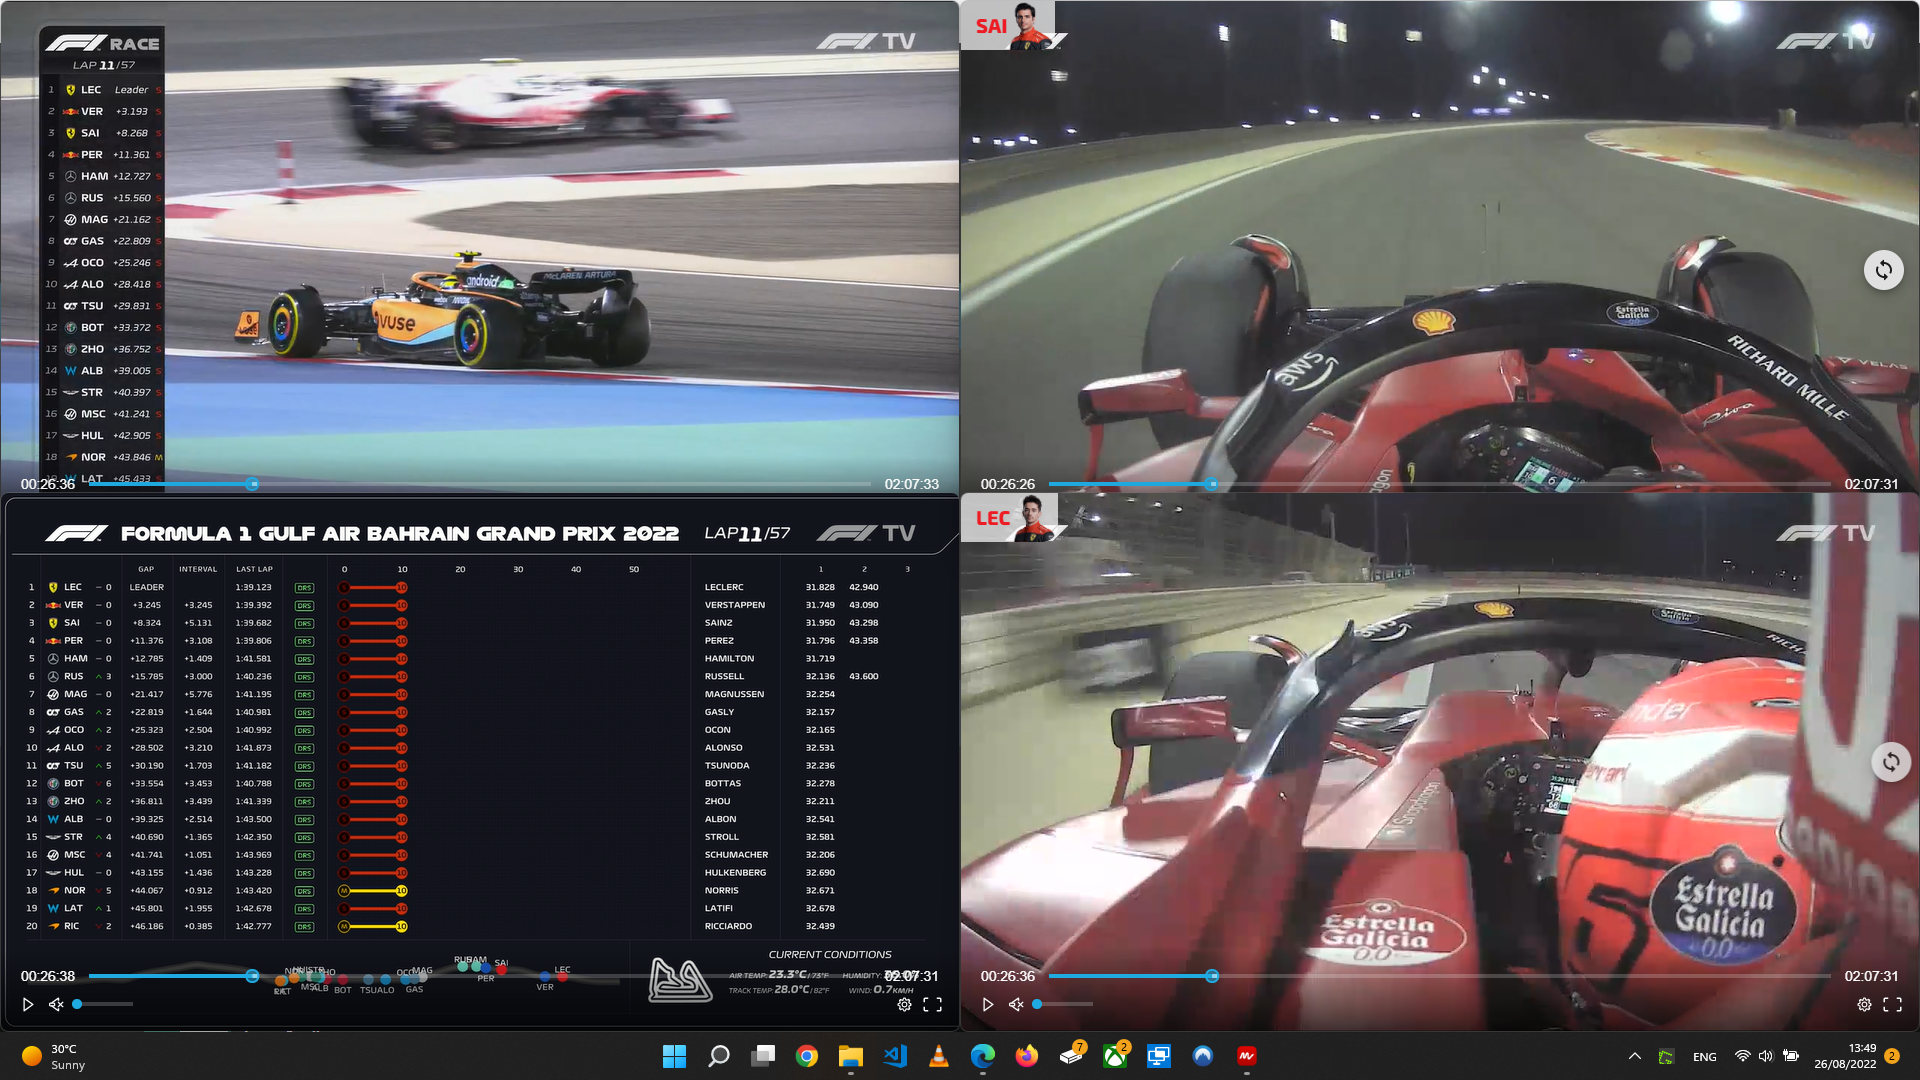Image resolution: width=1920 pixels, height=1080 pixels.
Task: Play the data channel video
Action: (x=28, y=1004)
